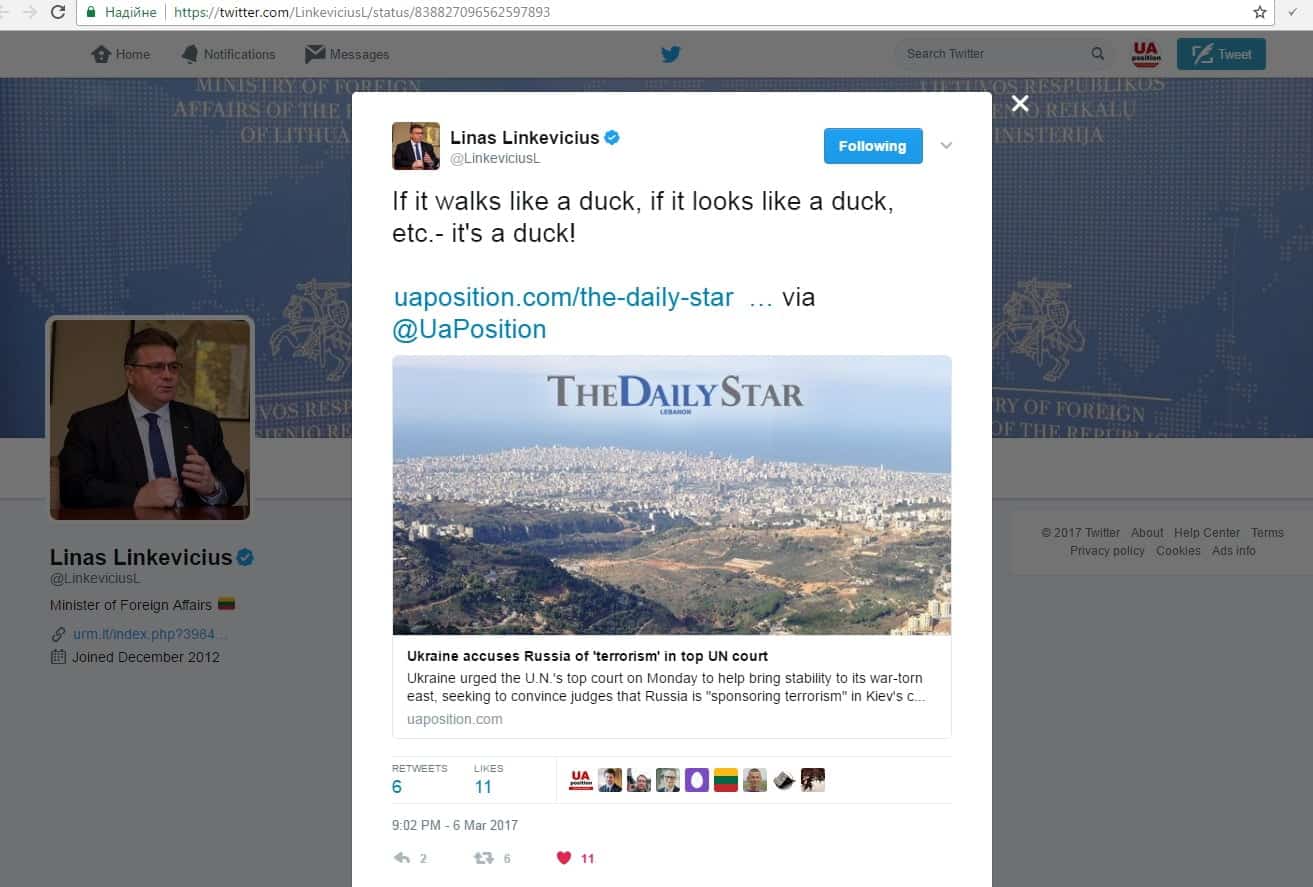This screenshot has height=887, width=1313.
Task: Toggle the red heart like icon
Action: tap(564, 858)
